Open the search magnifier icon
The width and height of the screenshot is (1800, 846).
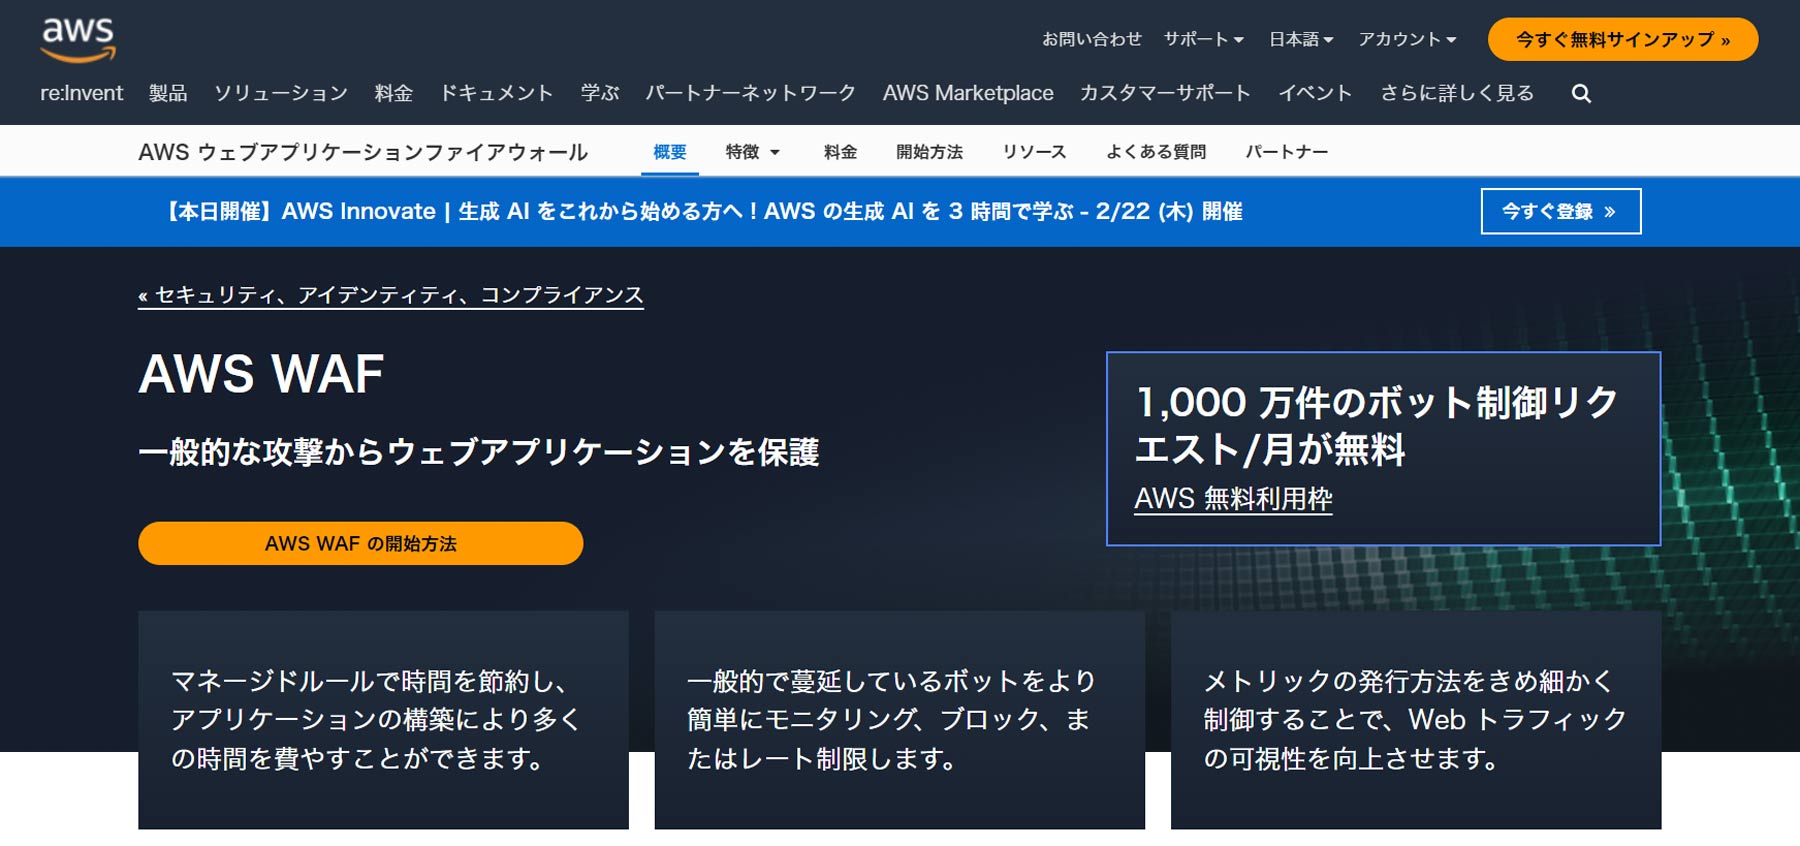[1581, 93]
